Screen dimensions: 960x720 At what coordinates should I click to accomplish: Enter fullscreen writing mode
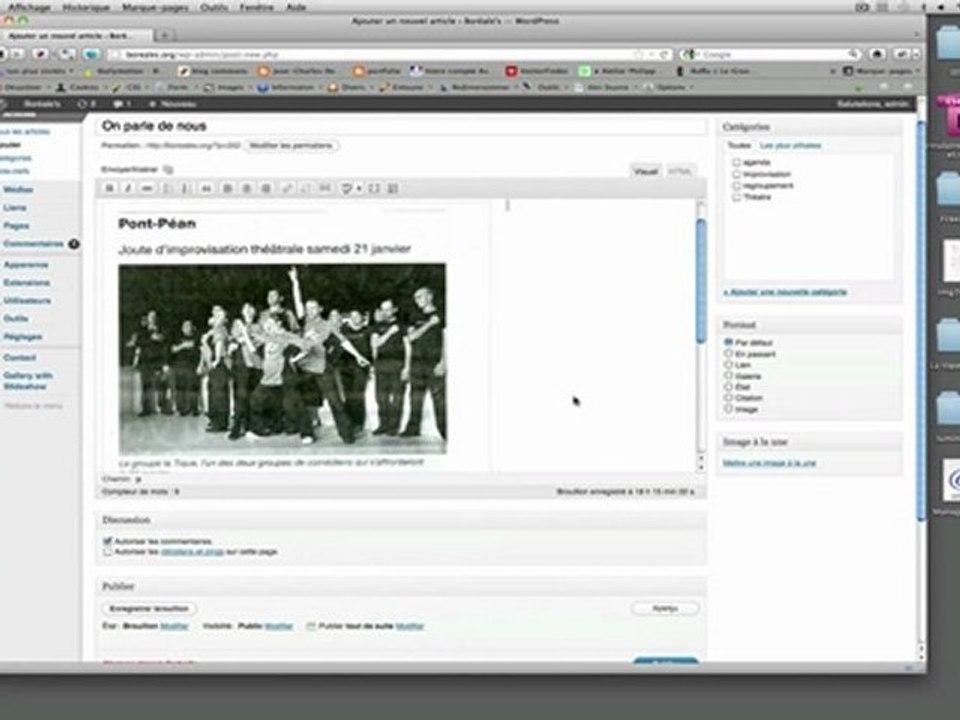pos(374,188)
